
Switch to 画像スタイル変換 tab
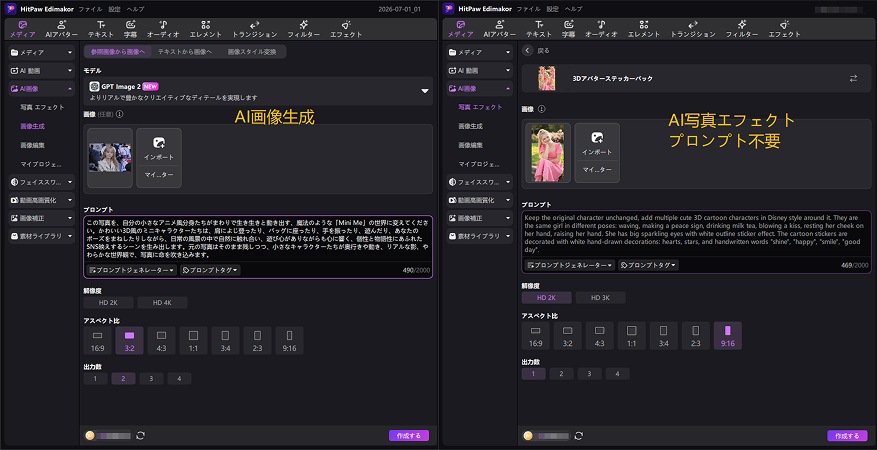coord(252,51)
